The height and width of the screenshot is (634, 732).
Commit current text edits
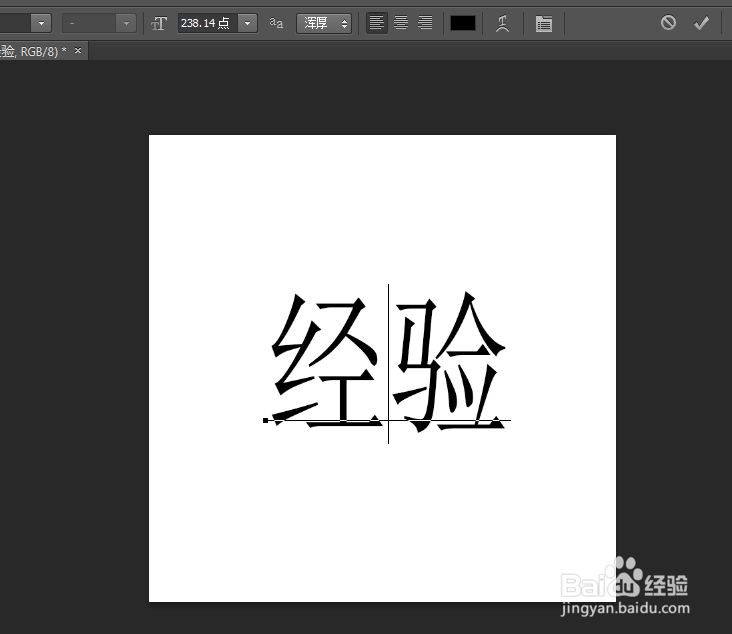point(701,22)
